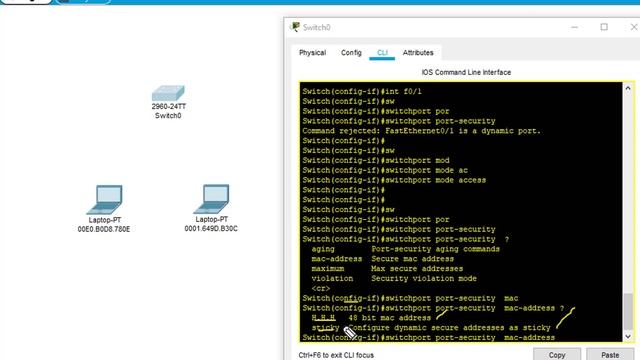Minimize the Switch0 window
The image size is (640, 360).
point(574,27)
